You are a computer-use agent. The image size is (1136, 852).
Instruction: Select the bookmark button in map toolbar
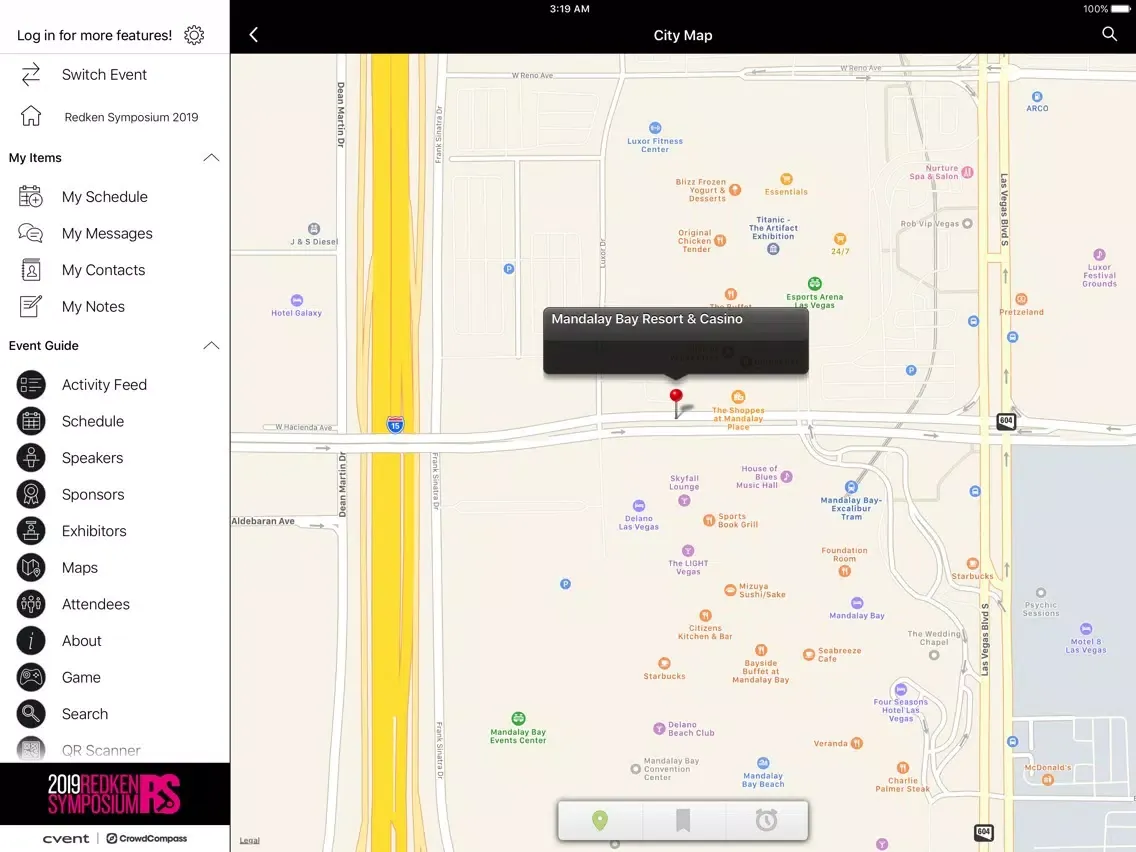(x=682, y=820)
